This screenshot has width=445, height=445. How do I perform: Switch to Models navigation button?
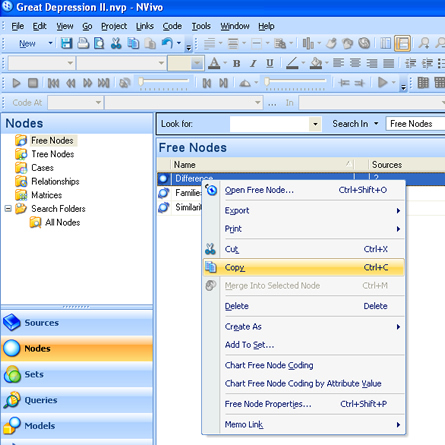(x=77, y=426)
